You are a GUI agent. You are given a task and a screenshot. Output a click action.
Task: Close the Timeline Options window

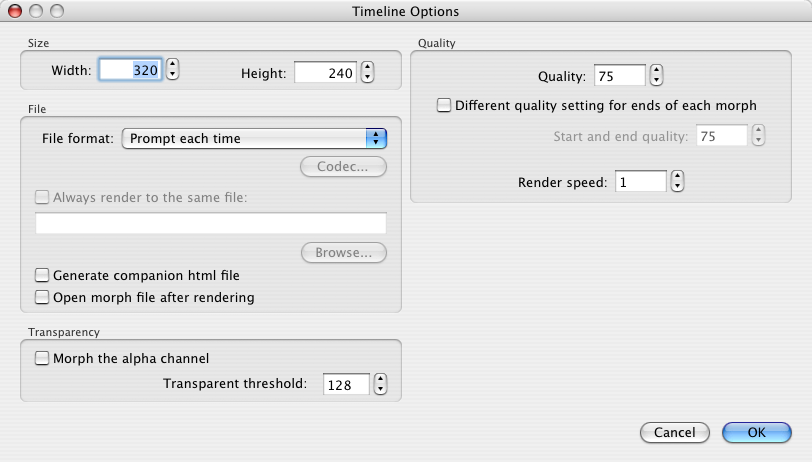pos(15,11)
